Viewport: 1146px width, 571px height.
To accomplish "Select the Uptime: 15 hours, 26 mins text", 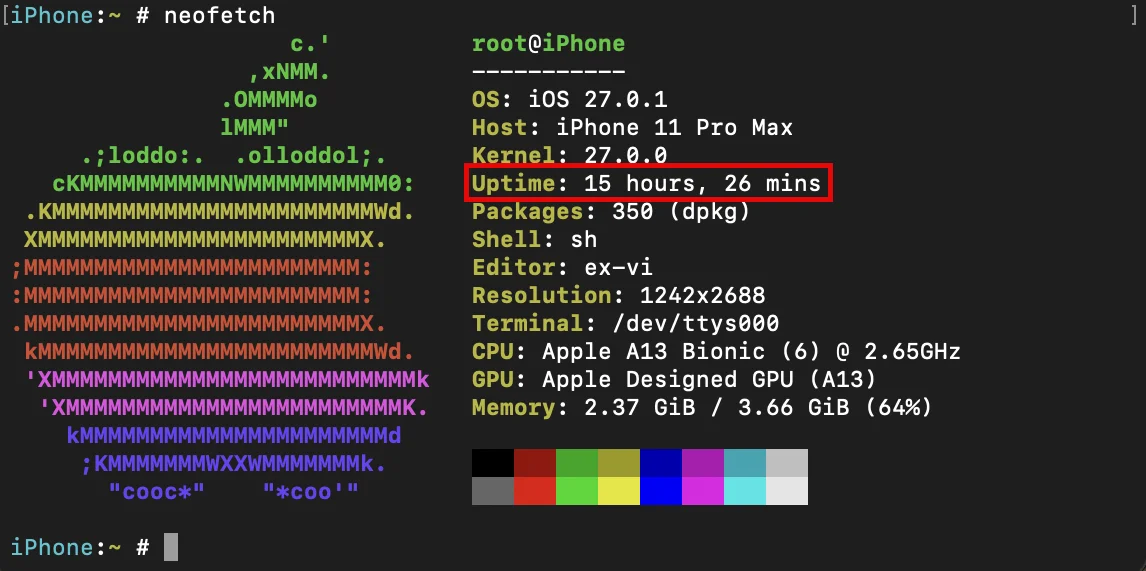I will [x=647, y=183].
